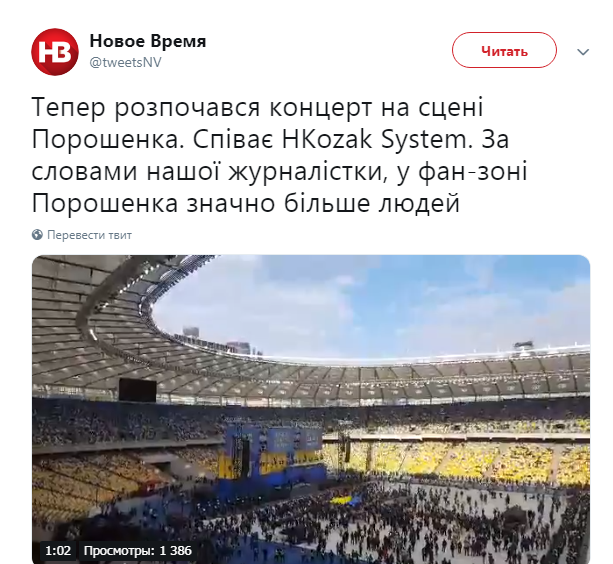This screenshot has height=564, width=613.
Task: Open the red NV profile avatar
Action: pos(55,52)
